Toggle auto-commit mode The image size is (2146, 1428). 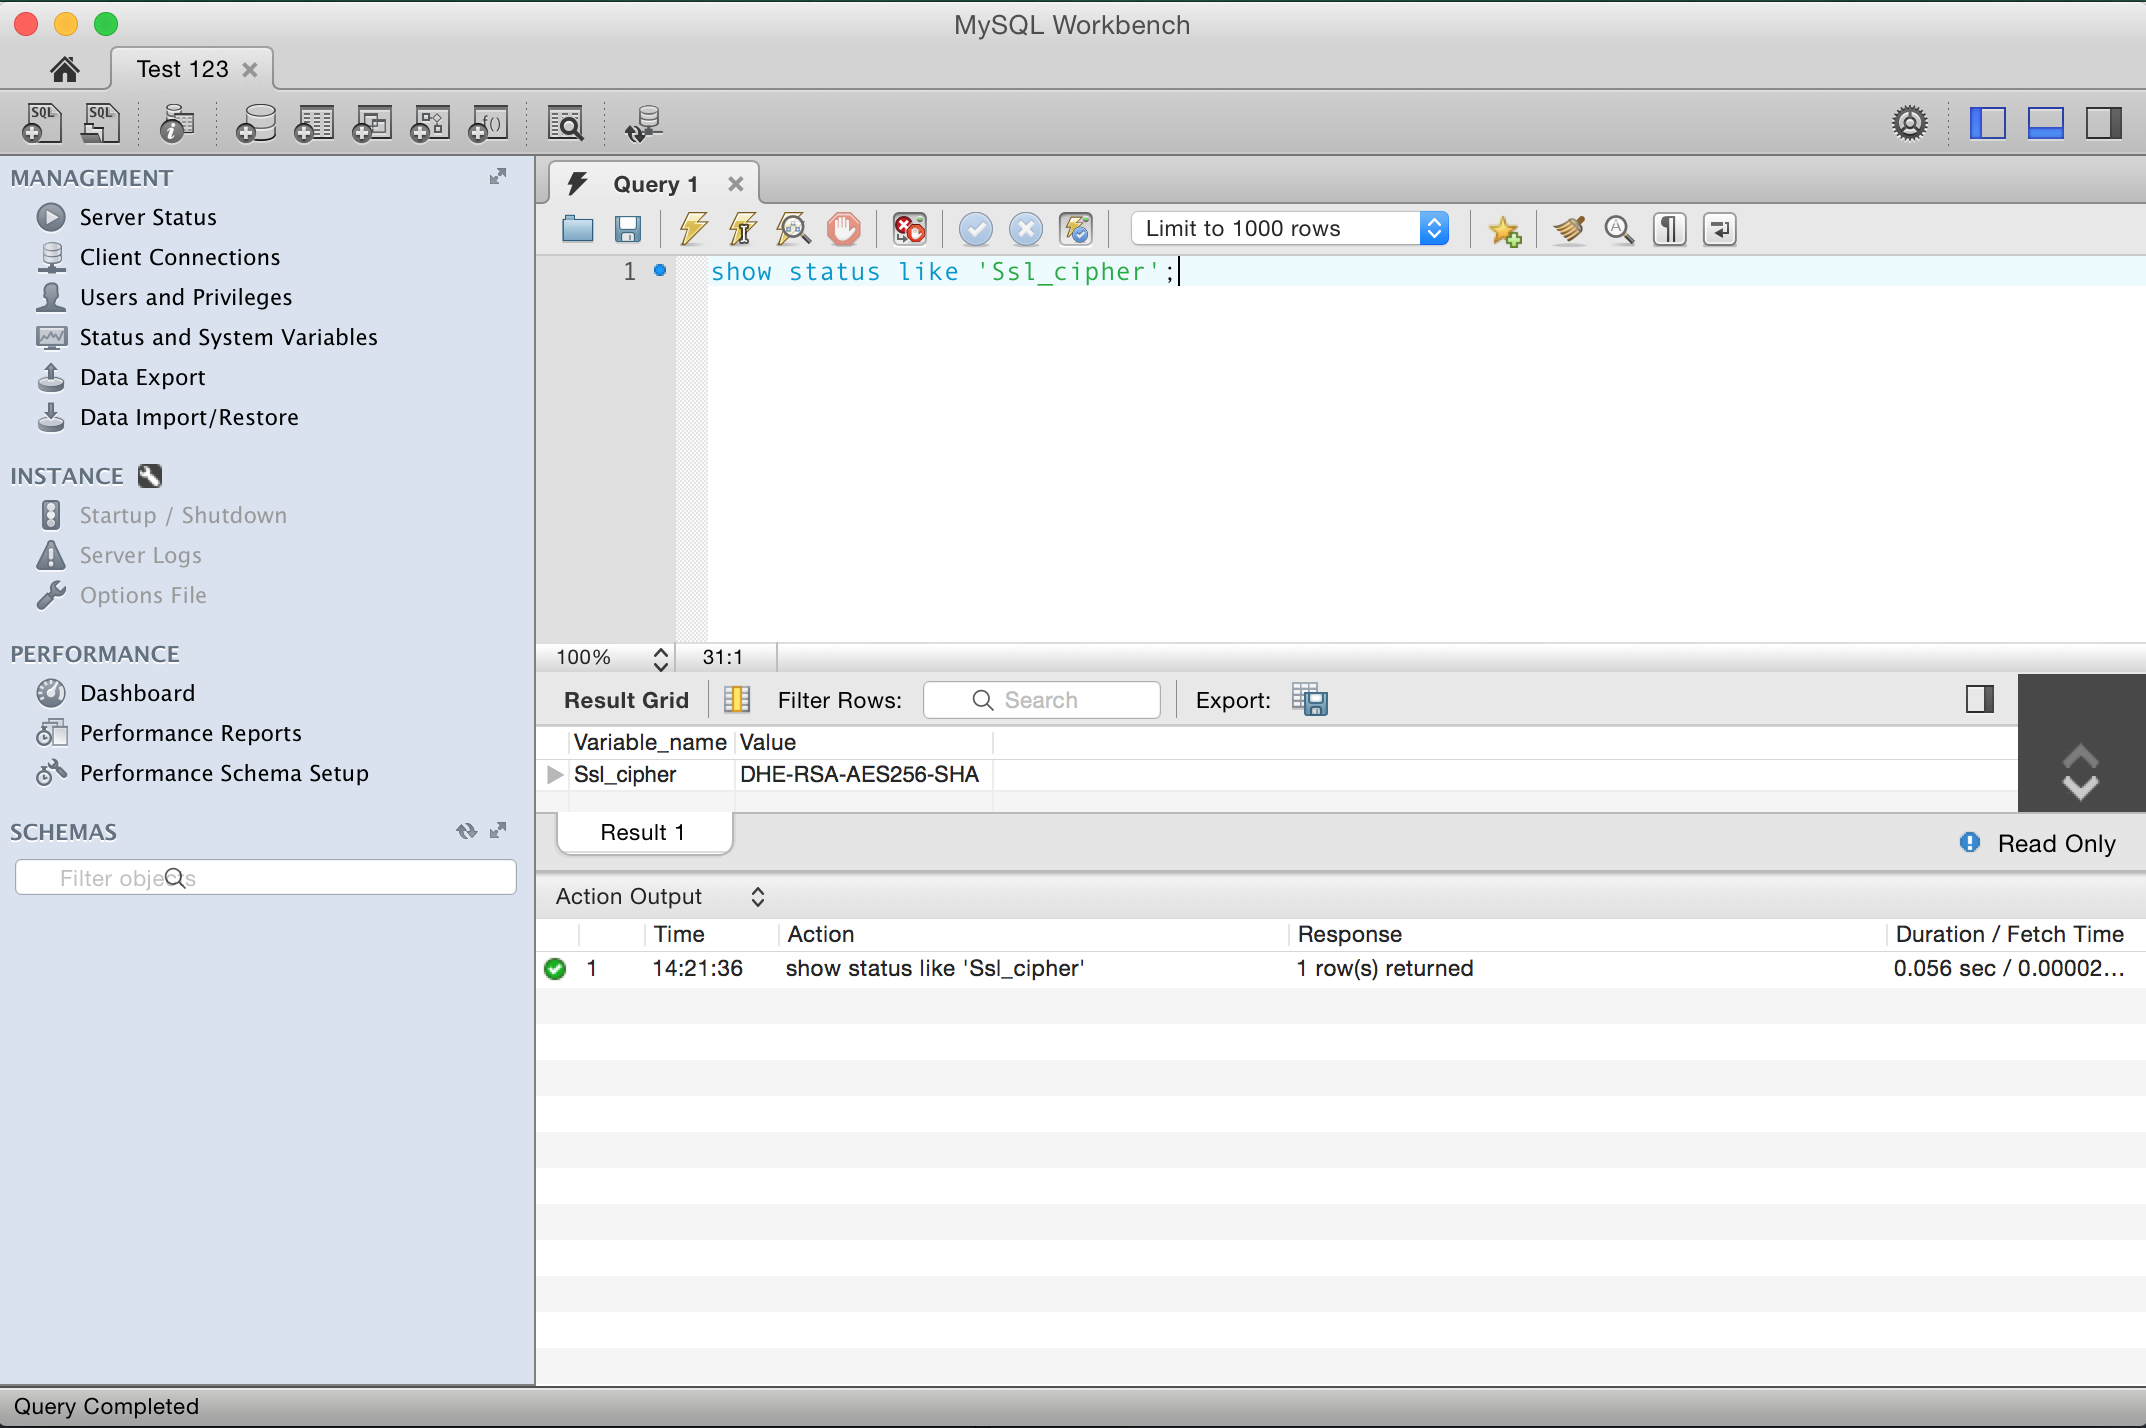pyautogui.click(x=1076, y=229)
